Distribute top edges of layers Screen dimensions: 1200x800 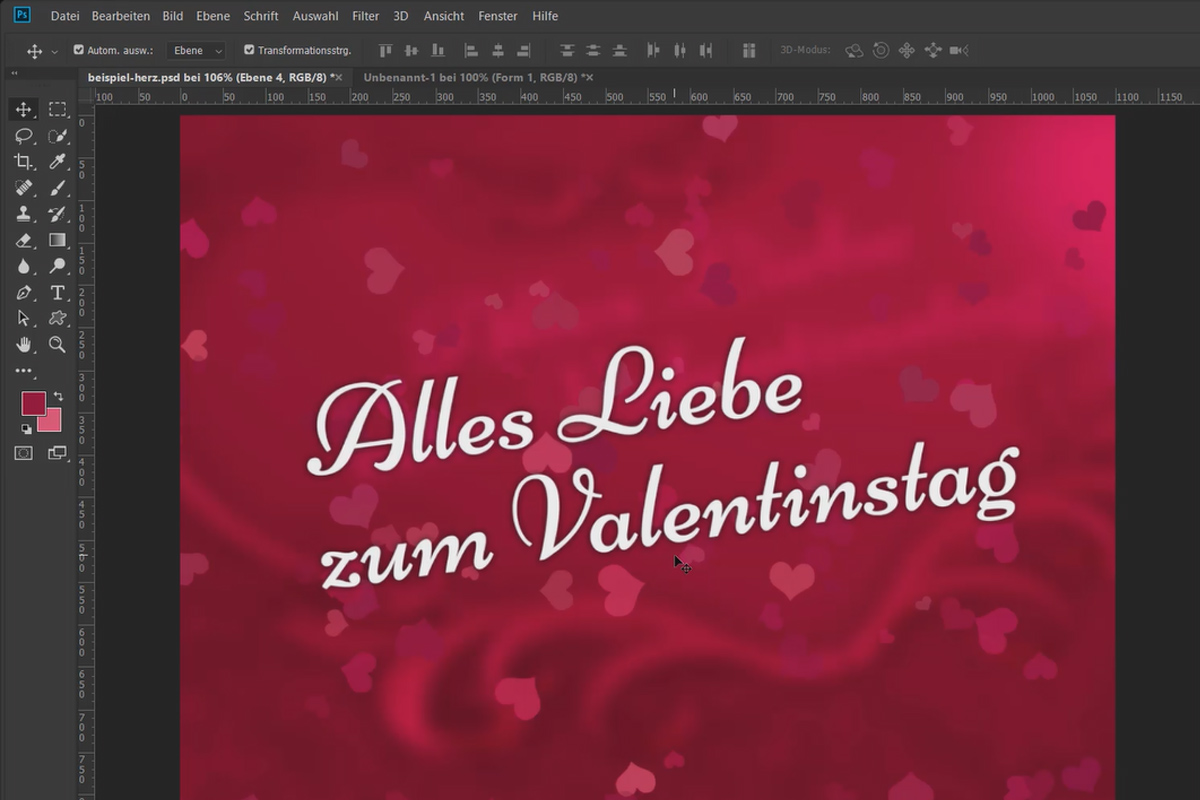(x=567, y=50)
